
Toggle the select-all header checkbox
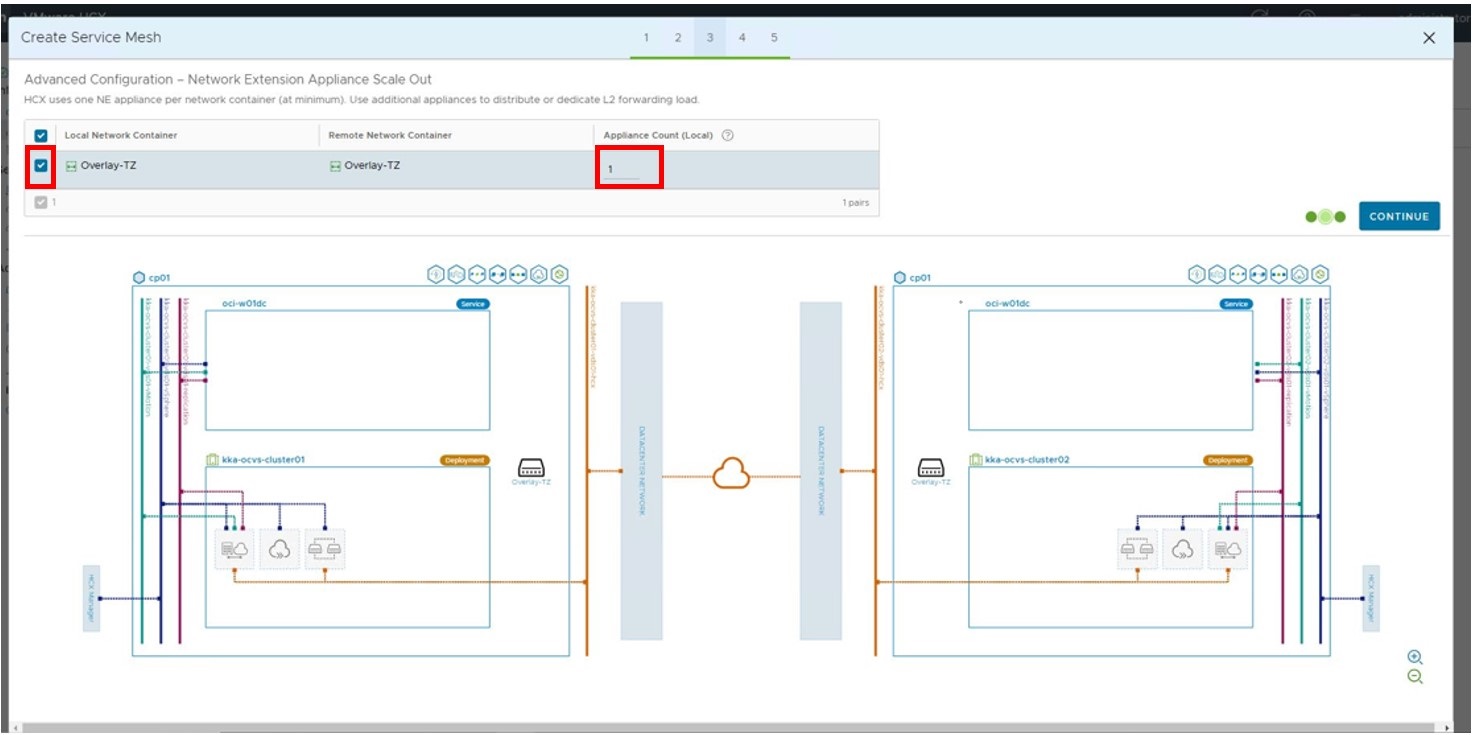41,136
